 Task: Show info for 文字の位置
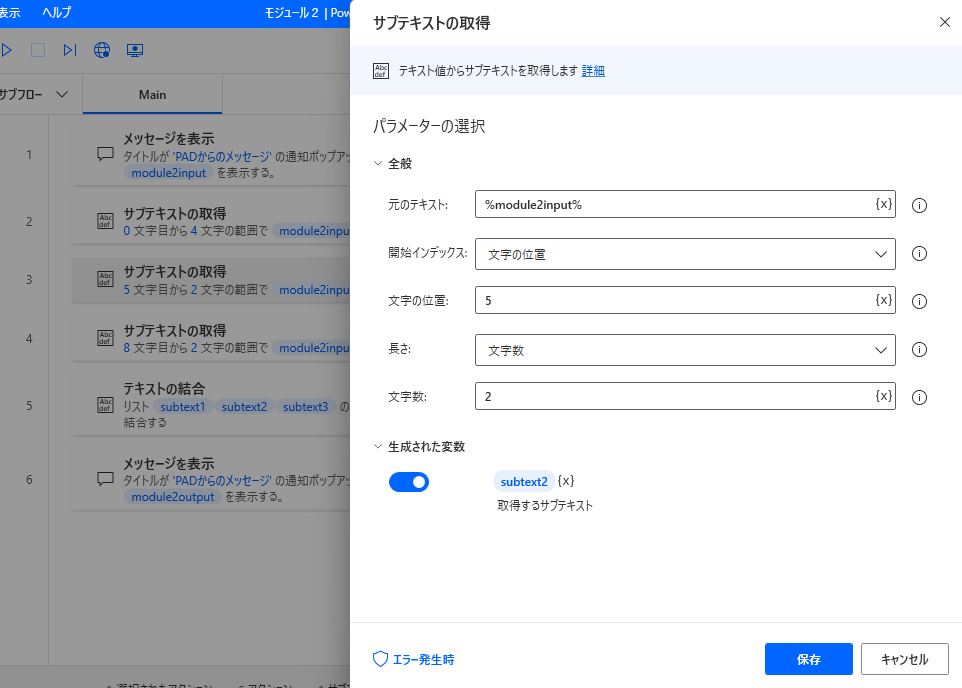(x=919, y=301)
